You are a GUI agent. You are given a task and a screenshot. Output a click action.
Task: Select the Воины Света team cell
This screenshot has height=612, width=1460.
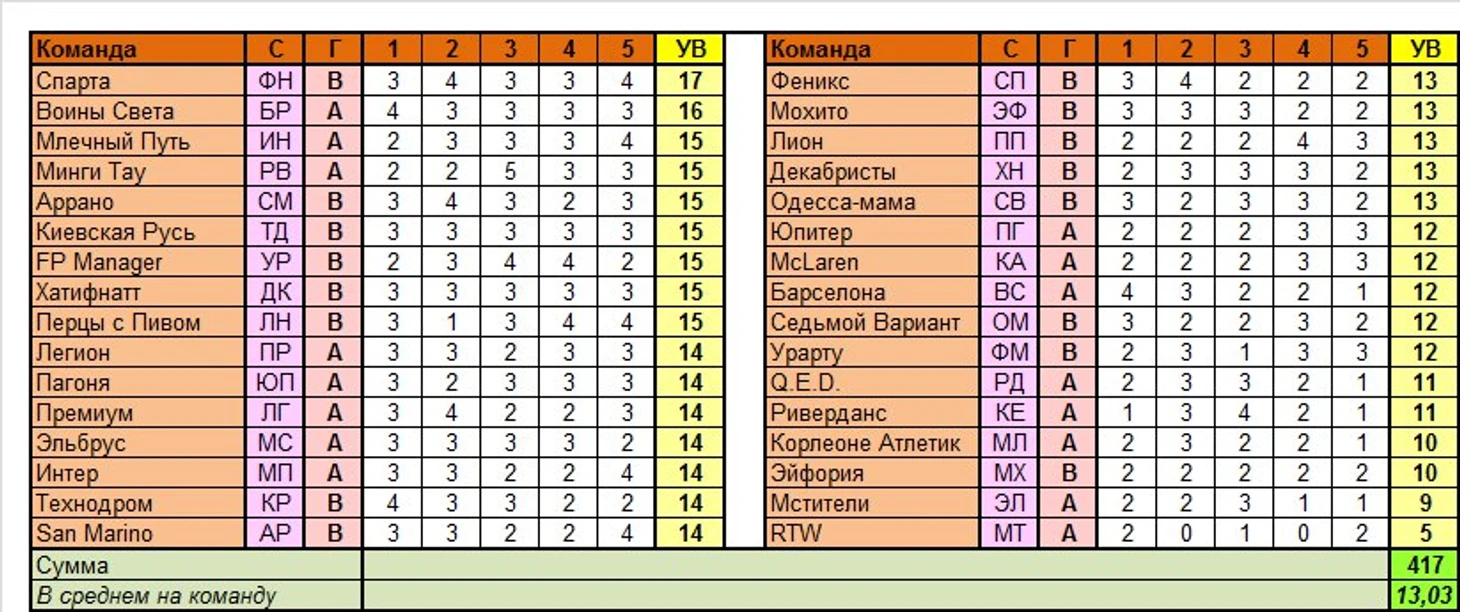[139, 111]
